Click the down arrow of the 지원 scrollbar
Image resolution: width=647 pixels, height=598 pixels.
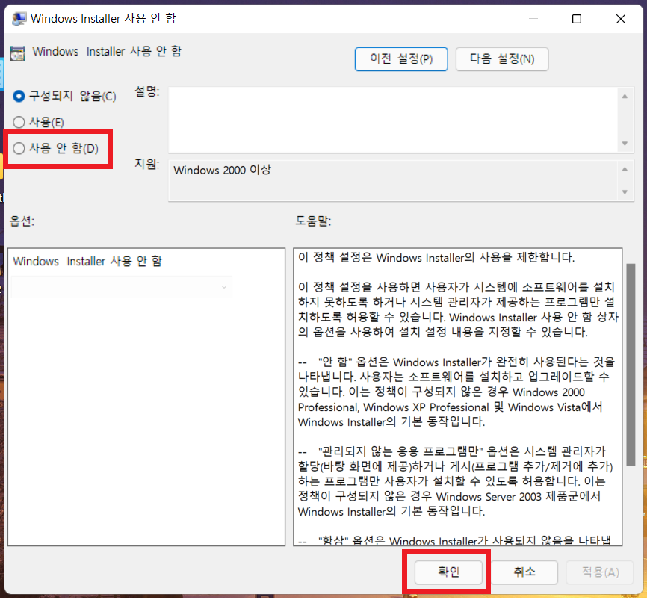(625, 192)
